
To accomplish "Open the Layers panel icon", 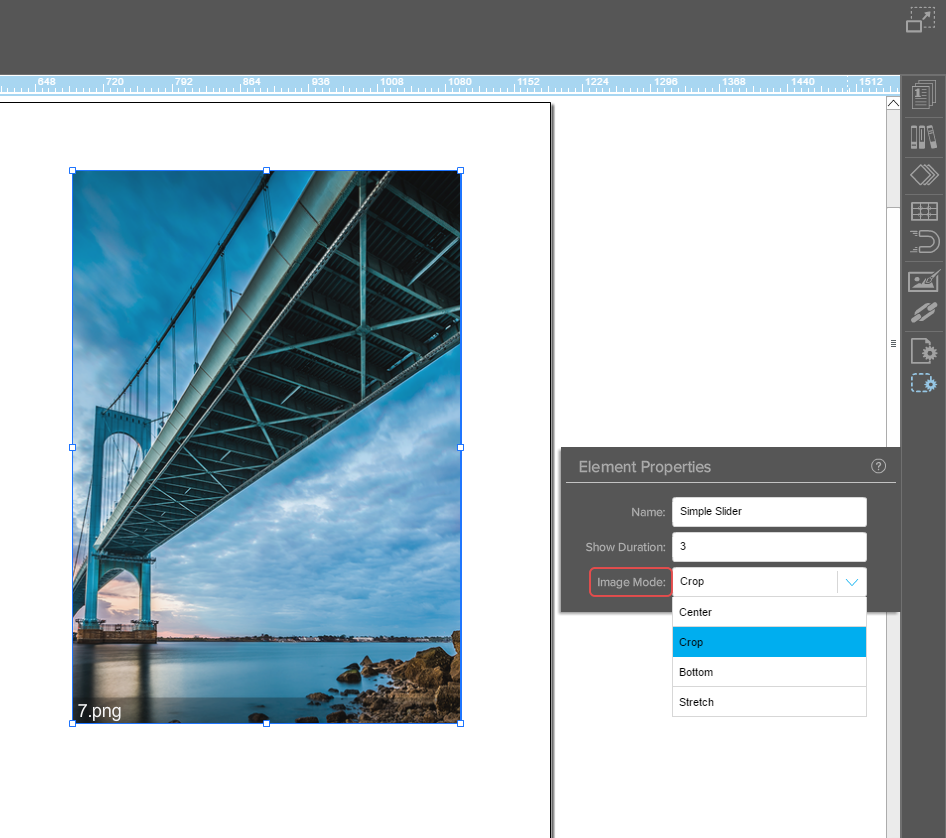I will [923, 176].
